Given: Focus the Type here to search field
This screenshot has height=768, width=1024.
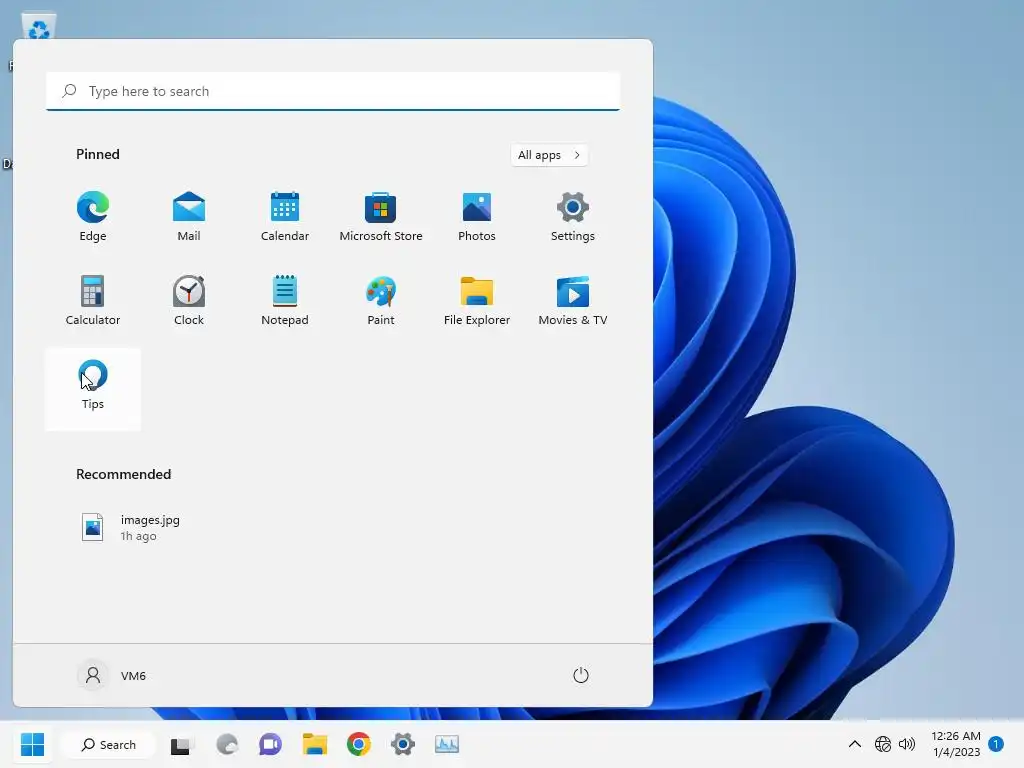Looking at the screenshot, I should pos(333,91).
